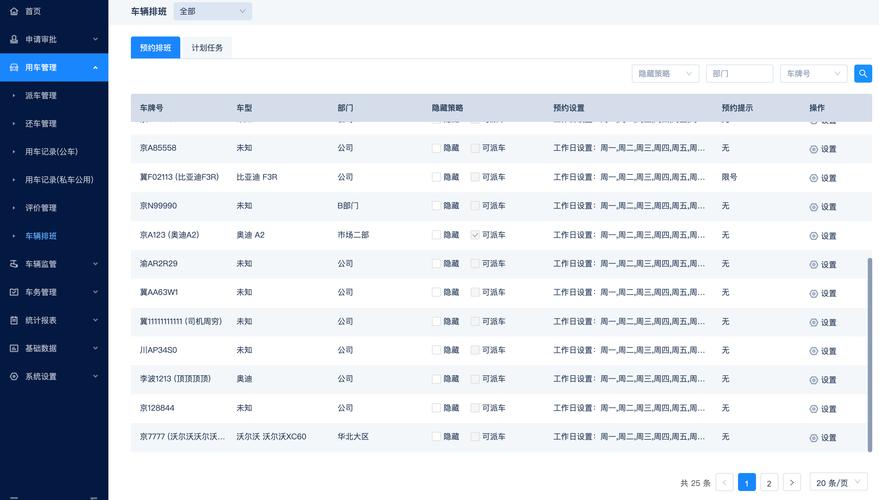Go to page 2
The image size is (879, 500).
point(769,483)
